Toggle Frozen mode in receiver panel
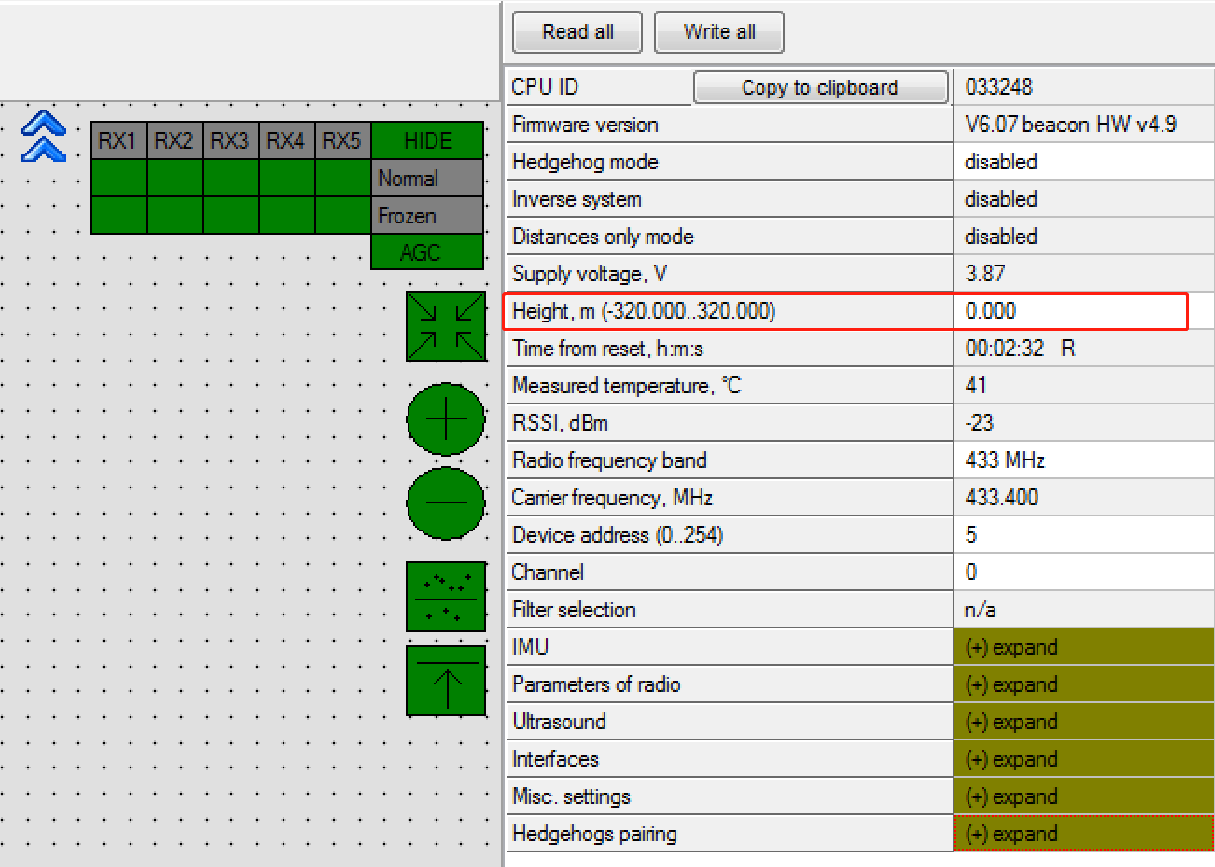Image resolution: width=1215 pixels, height=867 pixels. pyautogui.click(x=427, y=216)
